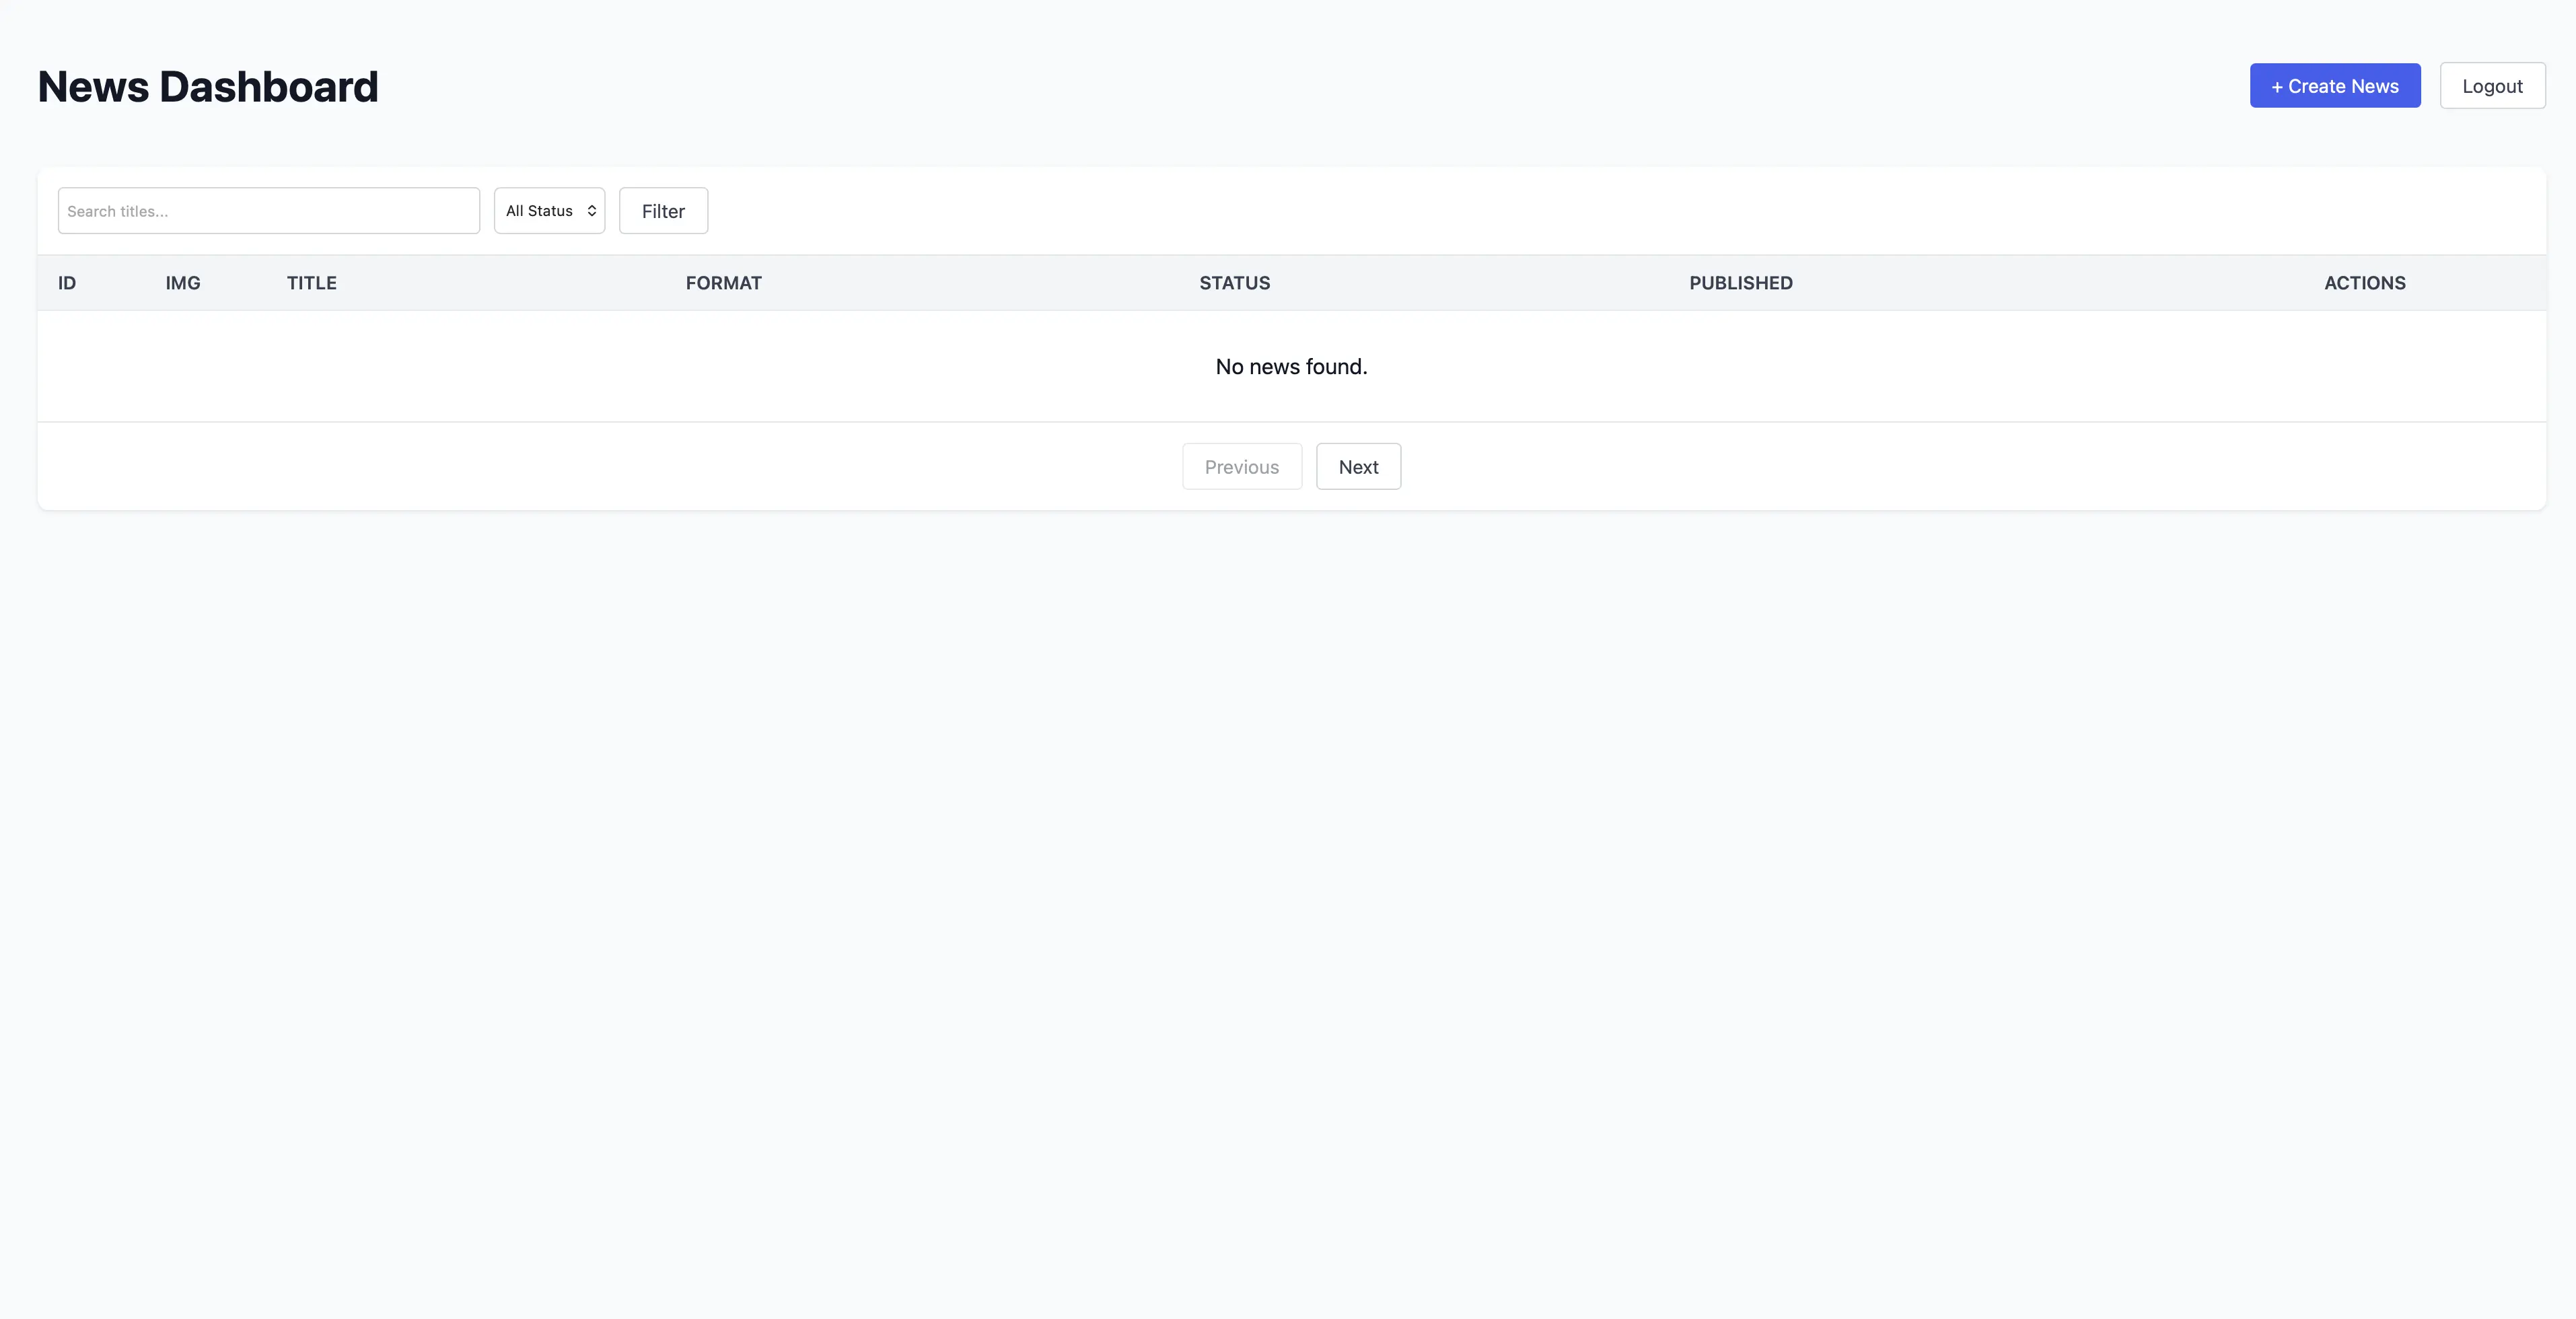This screenshot has height=1319, width=2576.
Task: Click the PUBLISHED column header
Action: tap(1740, 283)
